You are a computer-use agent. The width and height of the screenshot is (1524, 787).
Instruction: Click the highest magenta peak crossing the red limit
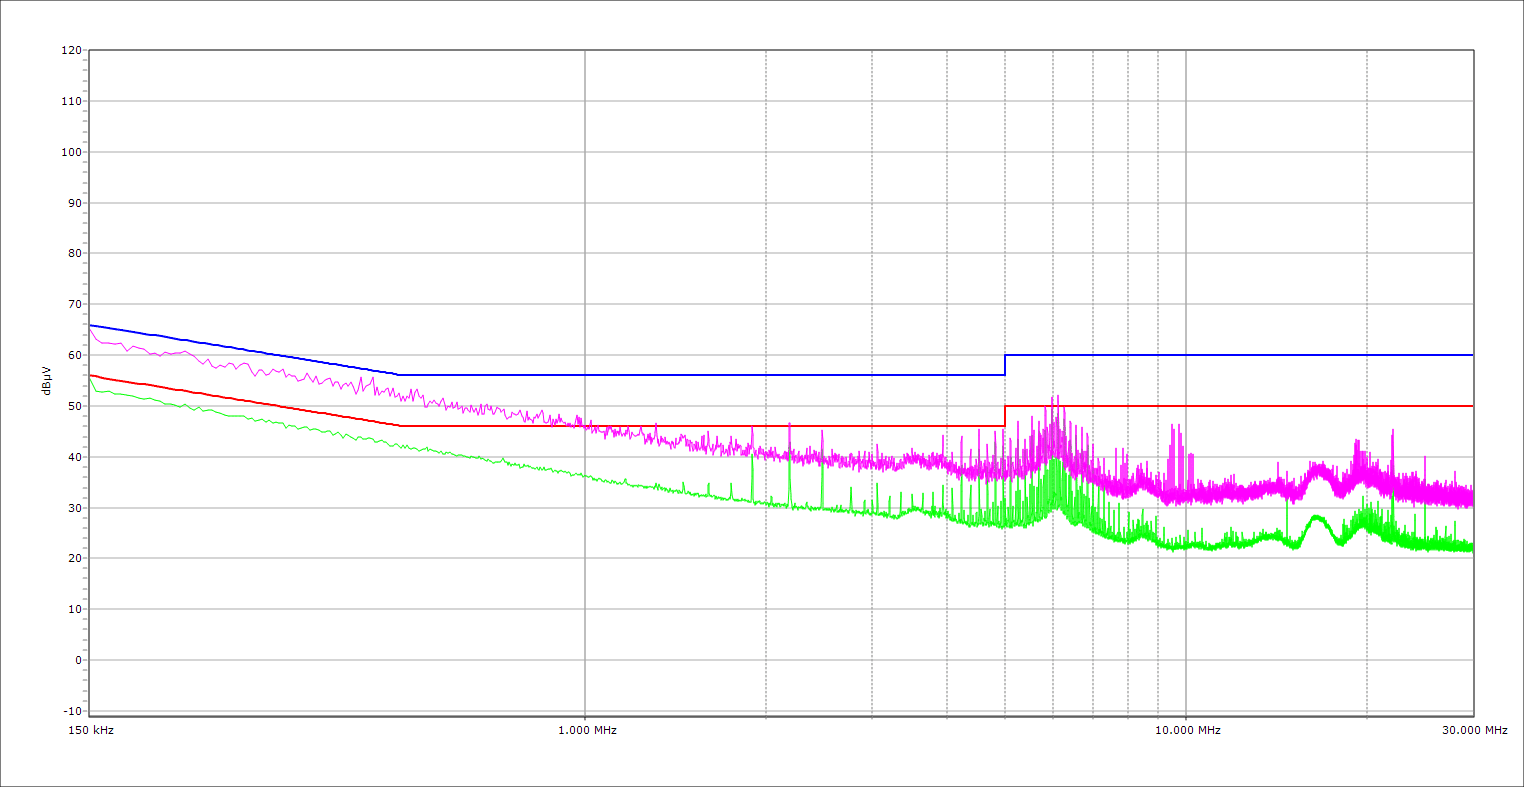(x=1057, y=396)
